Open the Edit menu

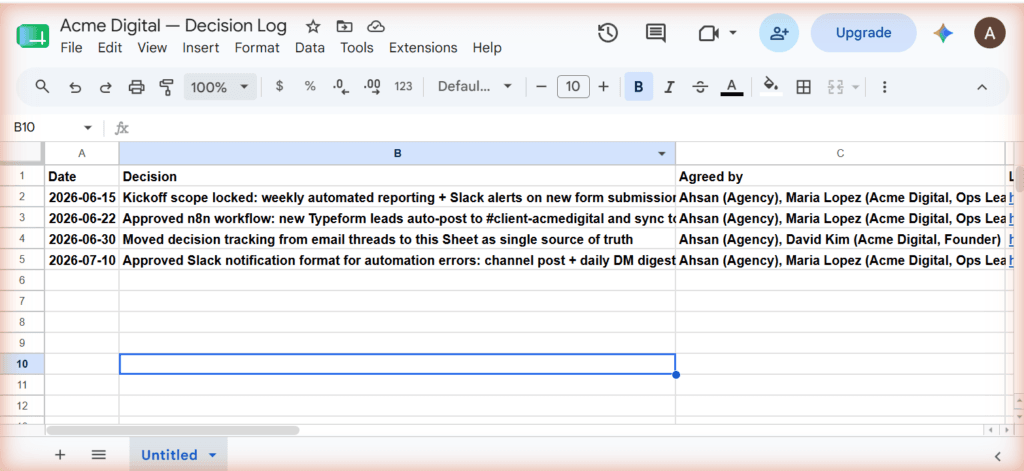point(110,48)
